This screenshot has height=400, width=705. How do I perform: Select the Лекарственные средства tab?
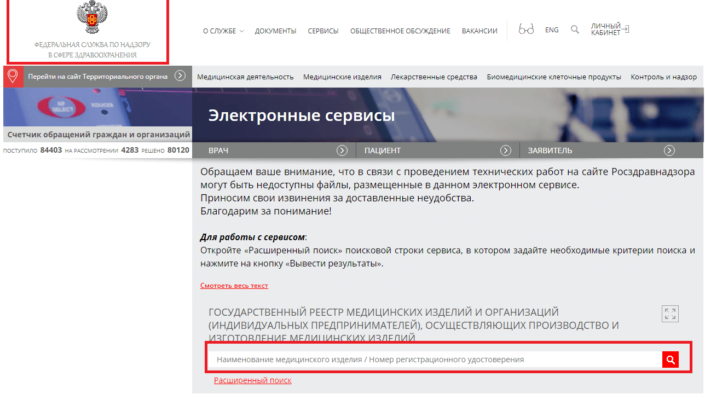click(434, 76)
